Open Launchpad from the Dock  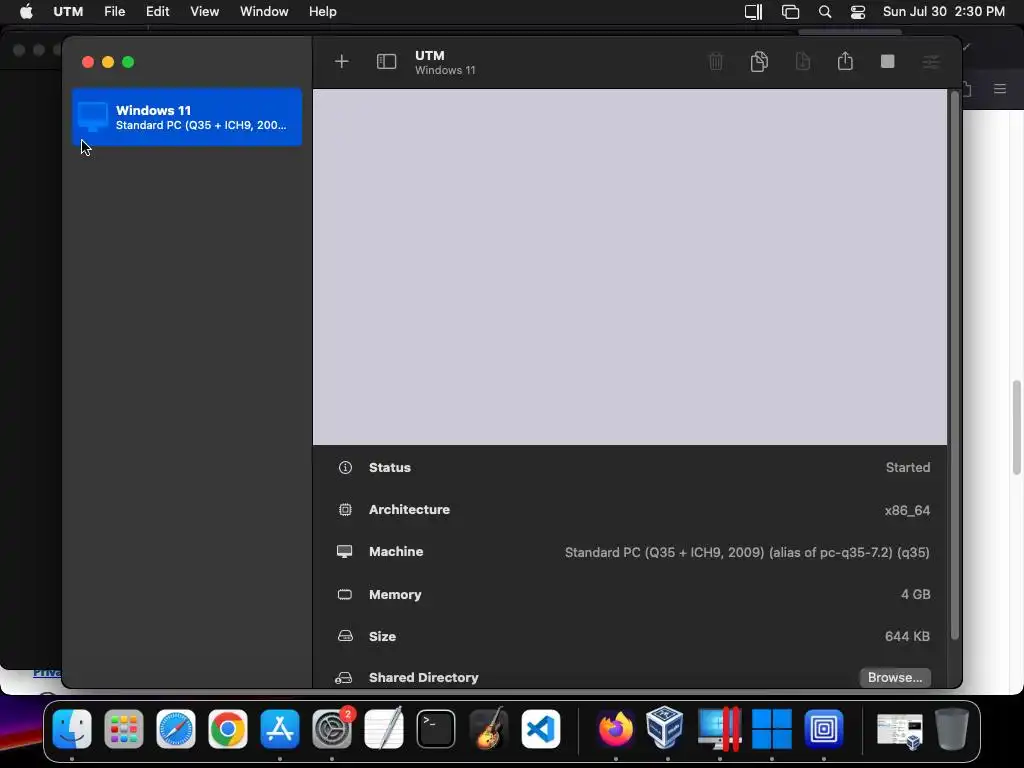tap(123, 729)
